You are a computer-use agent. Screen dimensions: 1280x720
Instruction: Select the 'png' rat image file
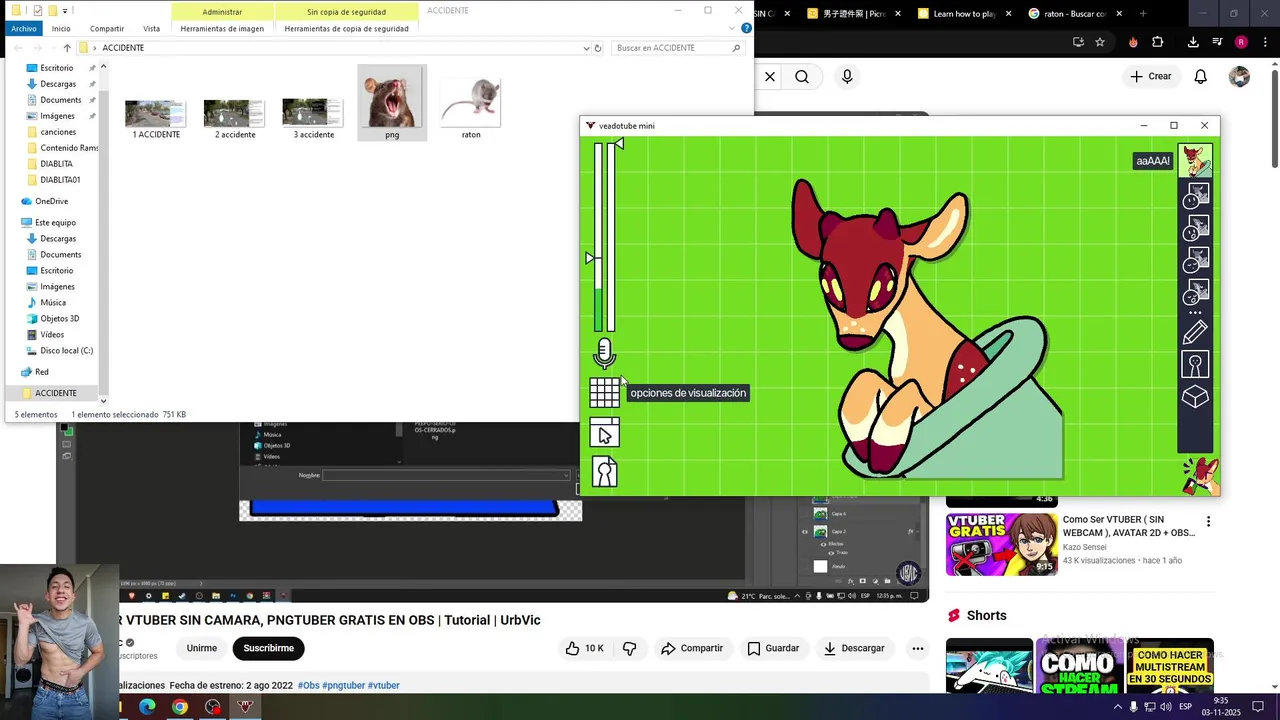pyautogui.click(x=392, y=103)
